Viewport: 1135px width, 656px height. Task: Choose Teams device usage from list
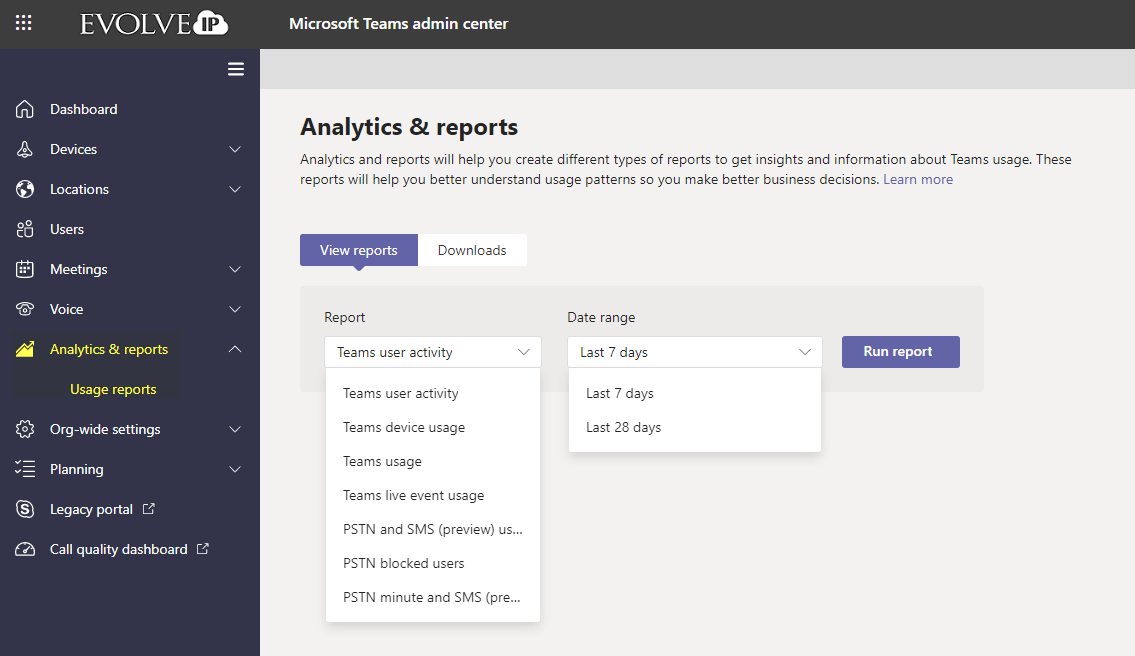[x=404, y=427]
